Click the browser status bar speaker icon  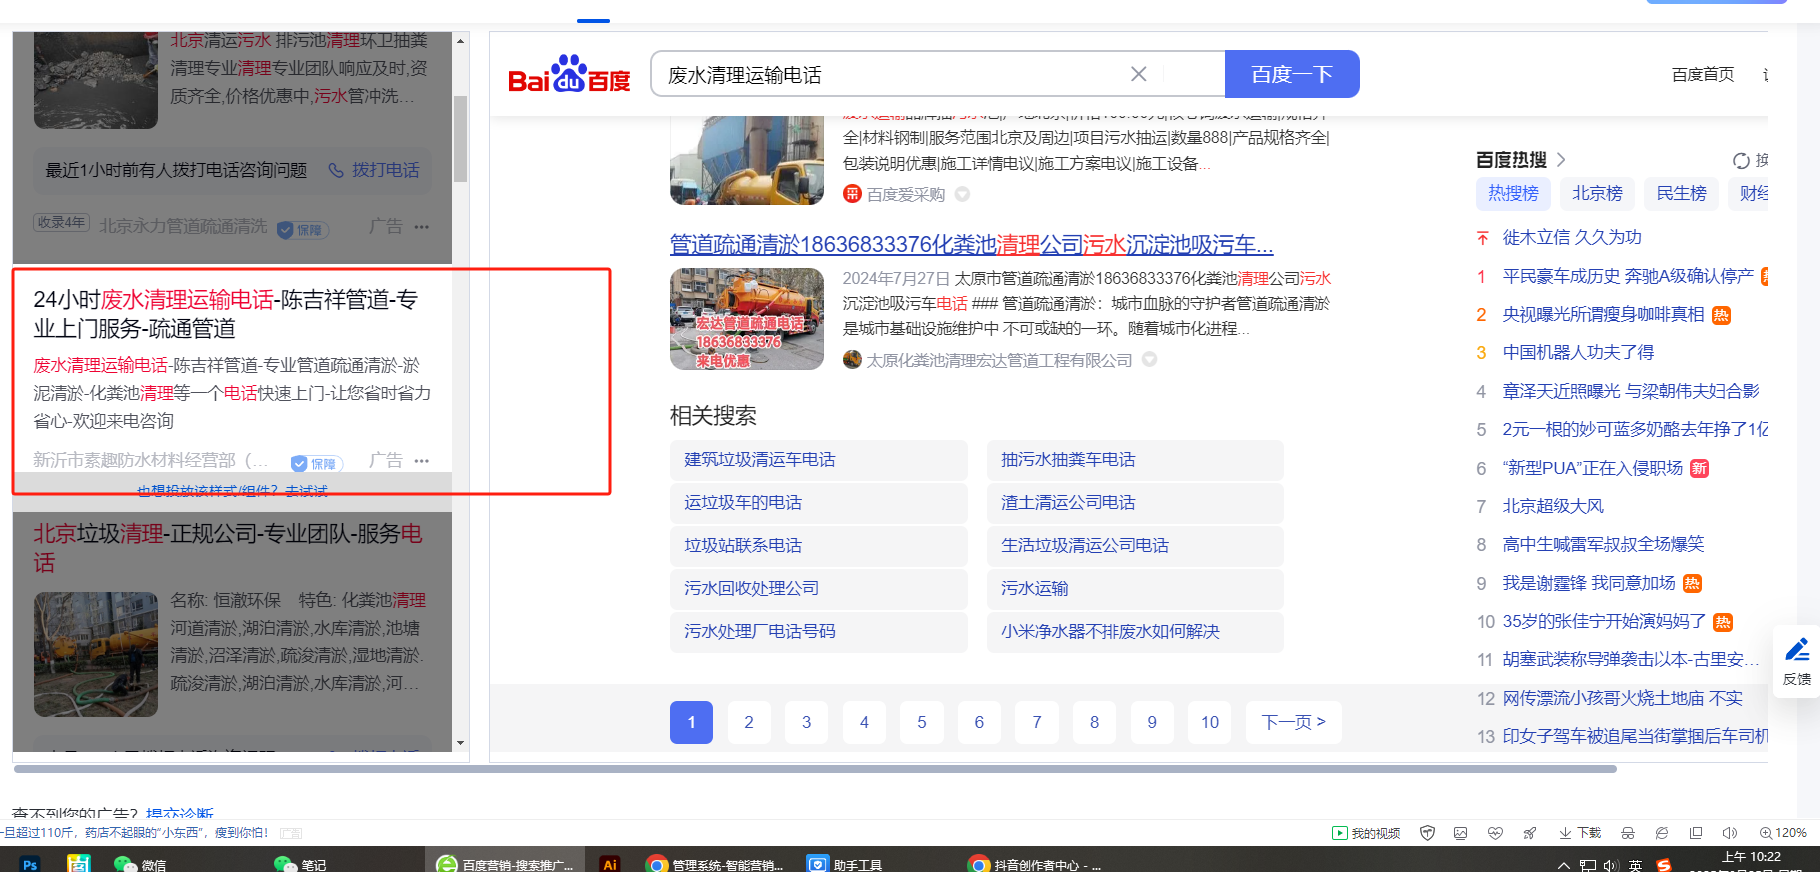pos(1729,833)
